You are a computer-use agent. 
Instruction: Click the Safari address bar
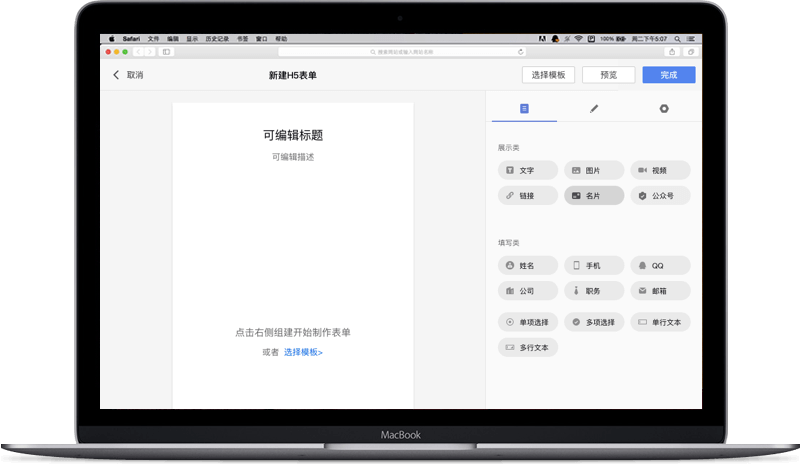point(402,52)
